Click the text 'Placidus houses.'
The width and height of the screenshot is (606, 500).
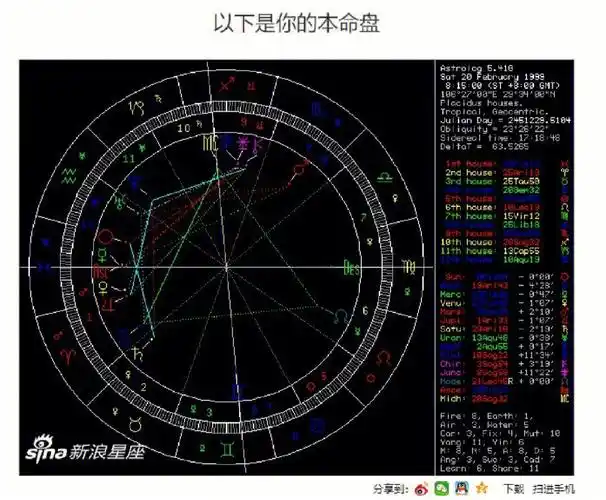pyautogui.click(x=482, y=103)
